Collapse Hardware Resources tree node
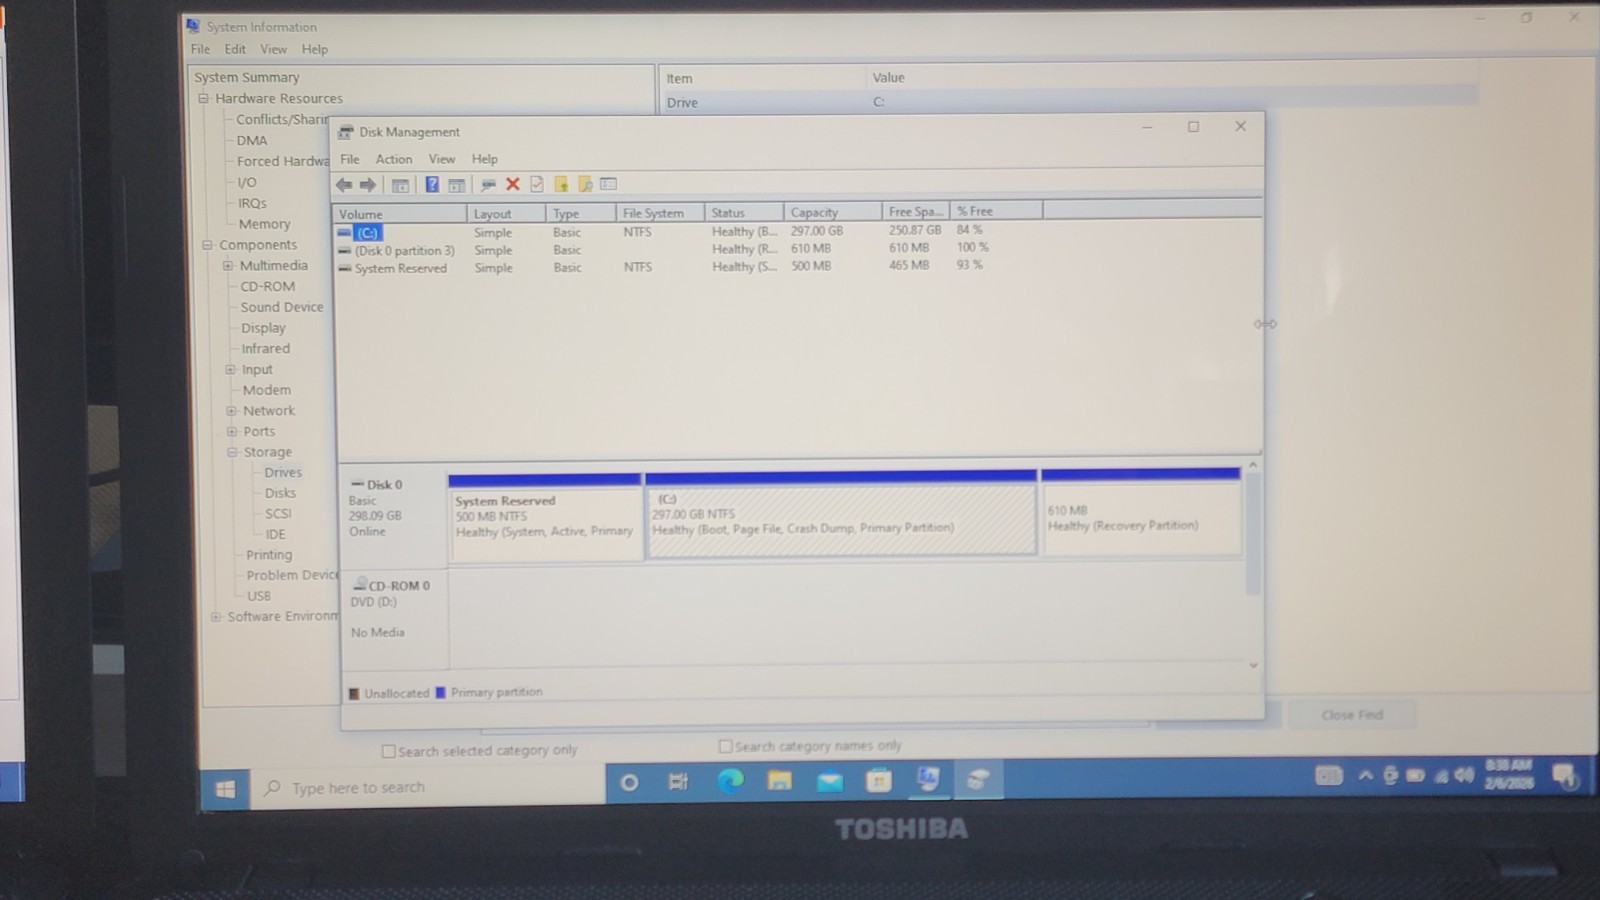Screen dimensions: 1600x900 (x=203, y=98)
